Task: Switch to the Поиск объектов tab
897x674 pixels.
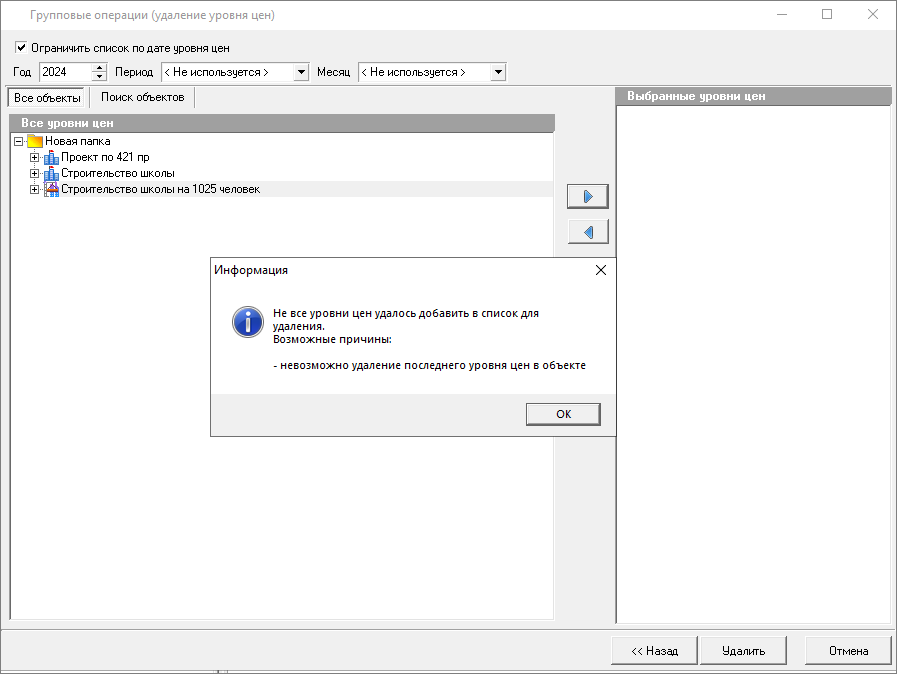Action: (x=142, y=97)
